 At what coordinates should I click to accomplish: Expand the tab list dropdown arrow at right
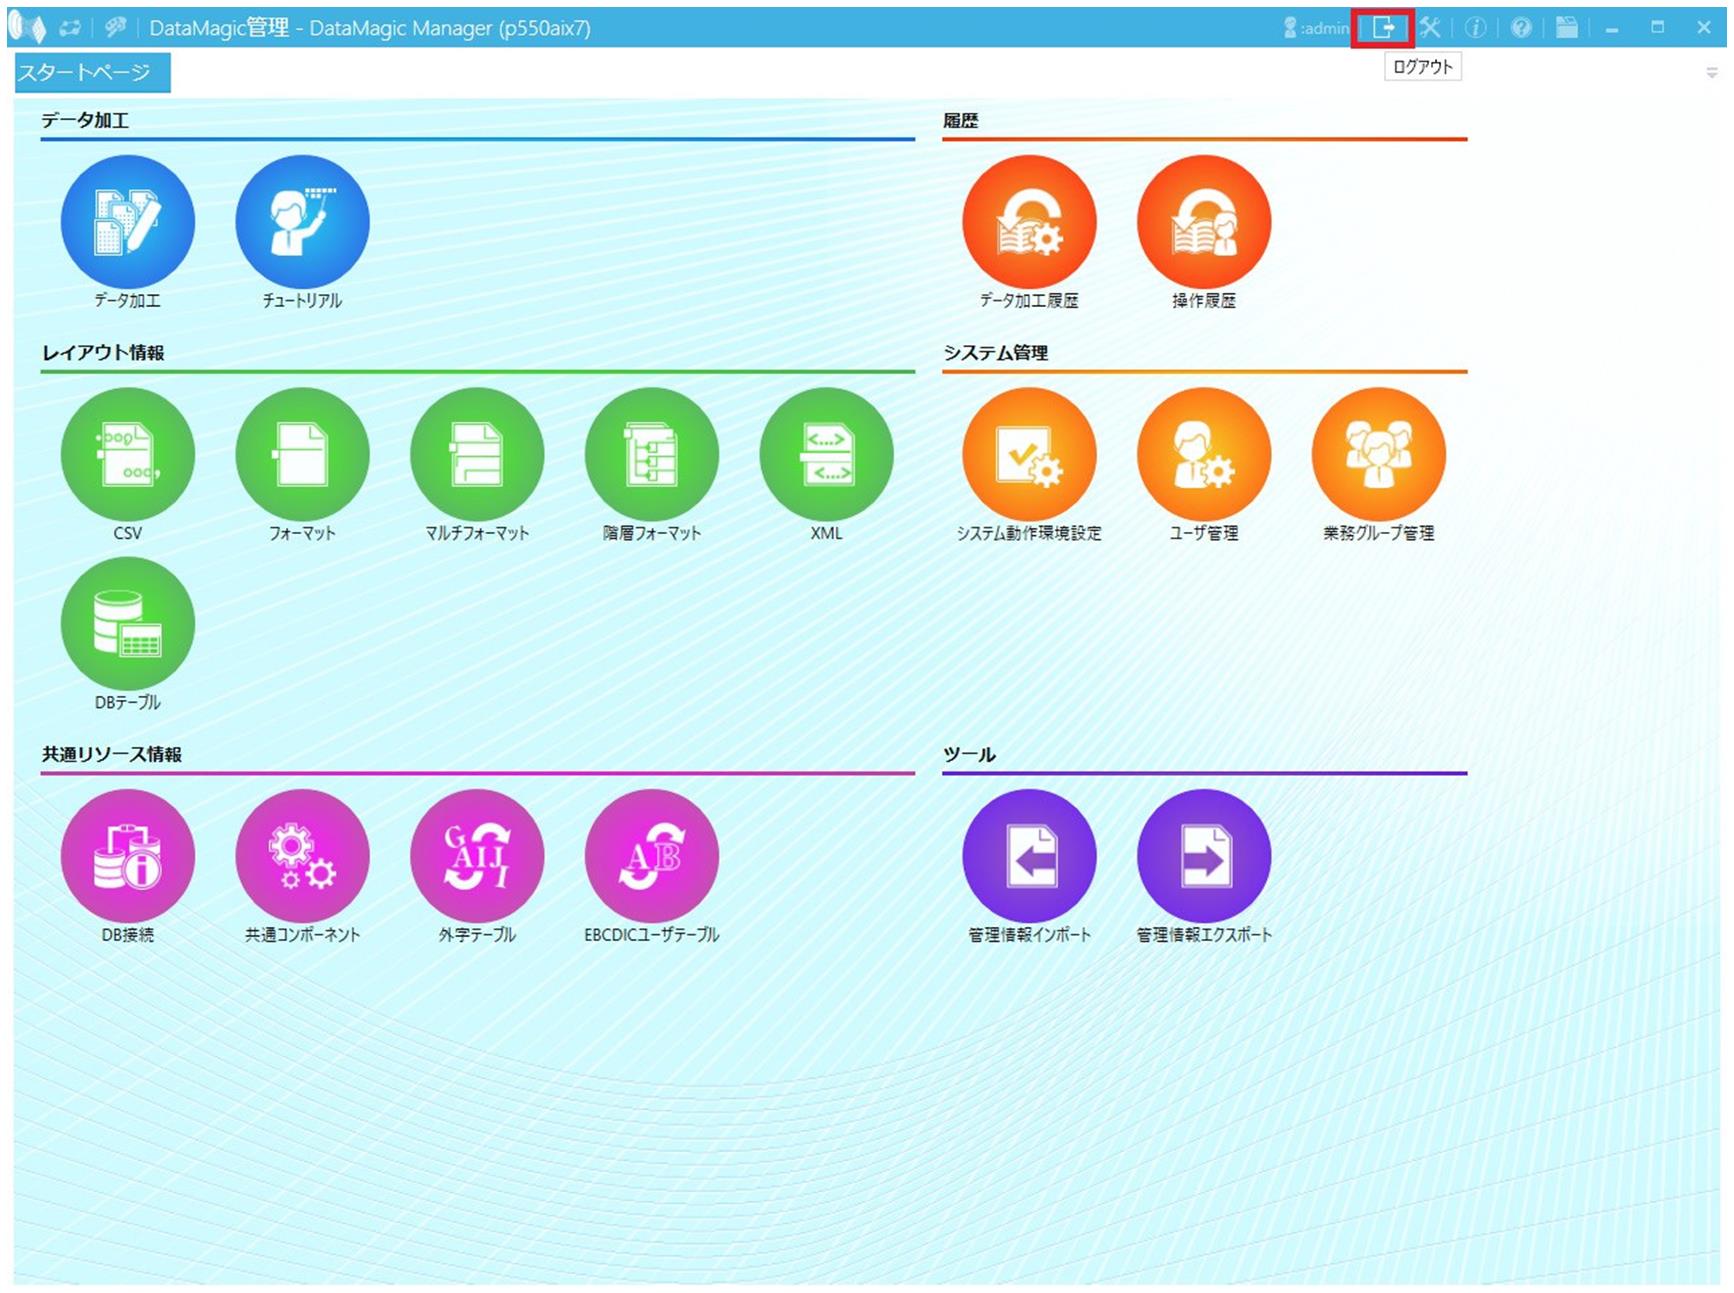click(x=1712, y=73)
